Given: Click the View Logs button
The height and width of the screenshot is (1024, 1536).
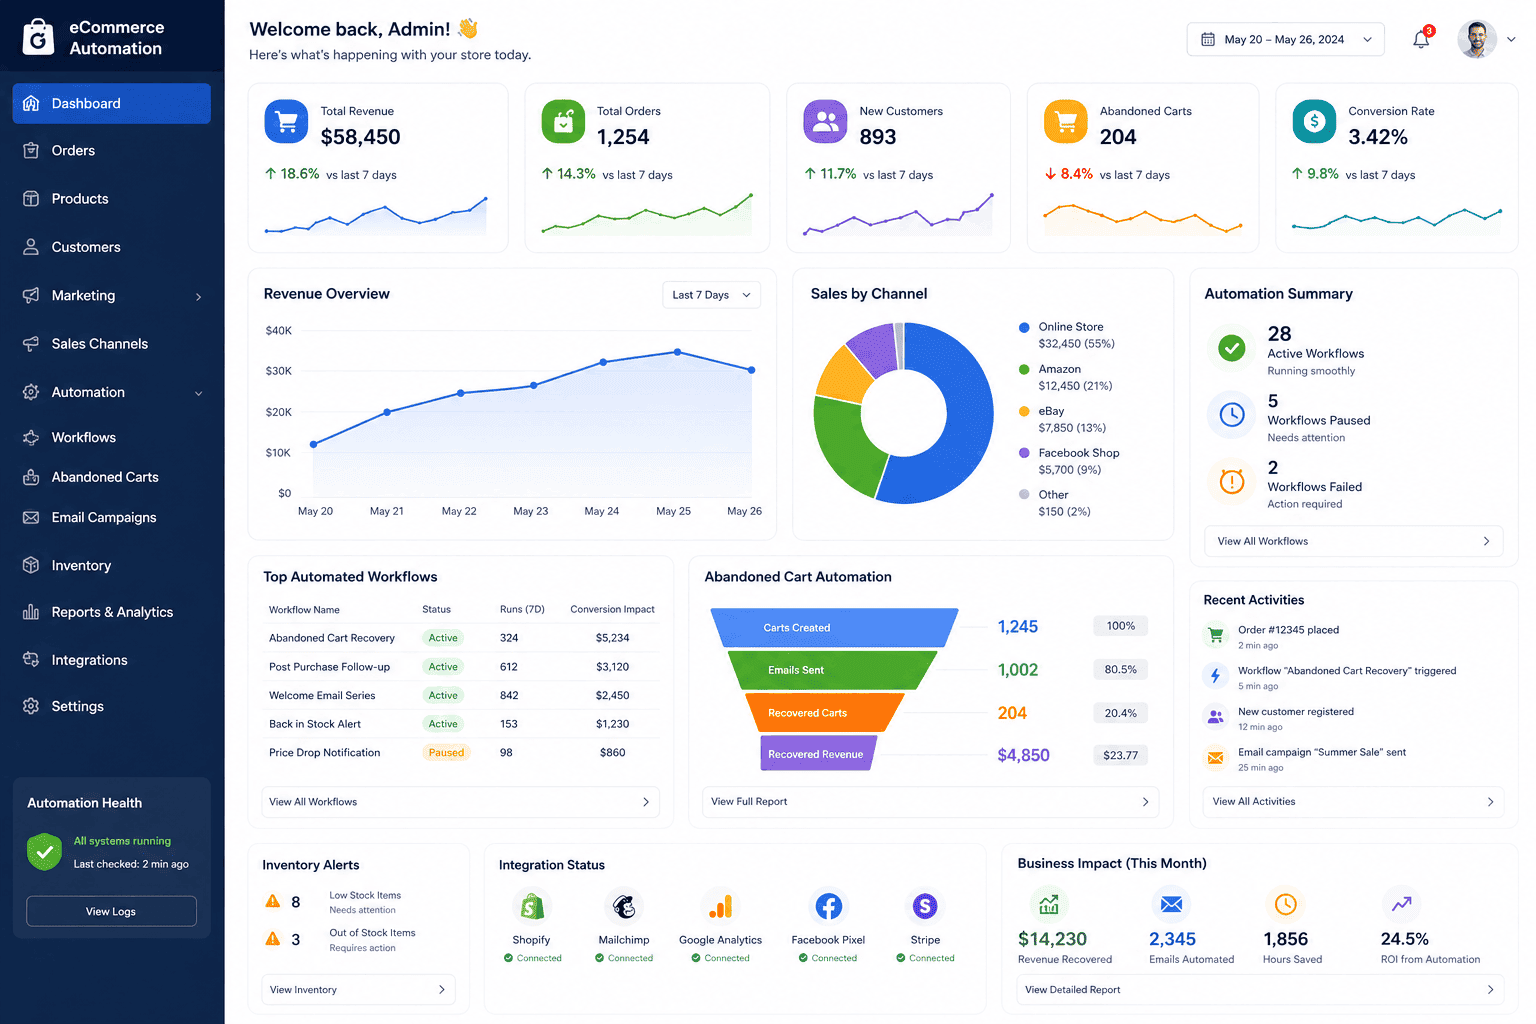Looking at the screenshot, I should tap(111, 911).
